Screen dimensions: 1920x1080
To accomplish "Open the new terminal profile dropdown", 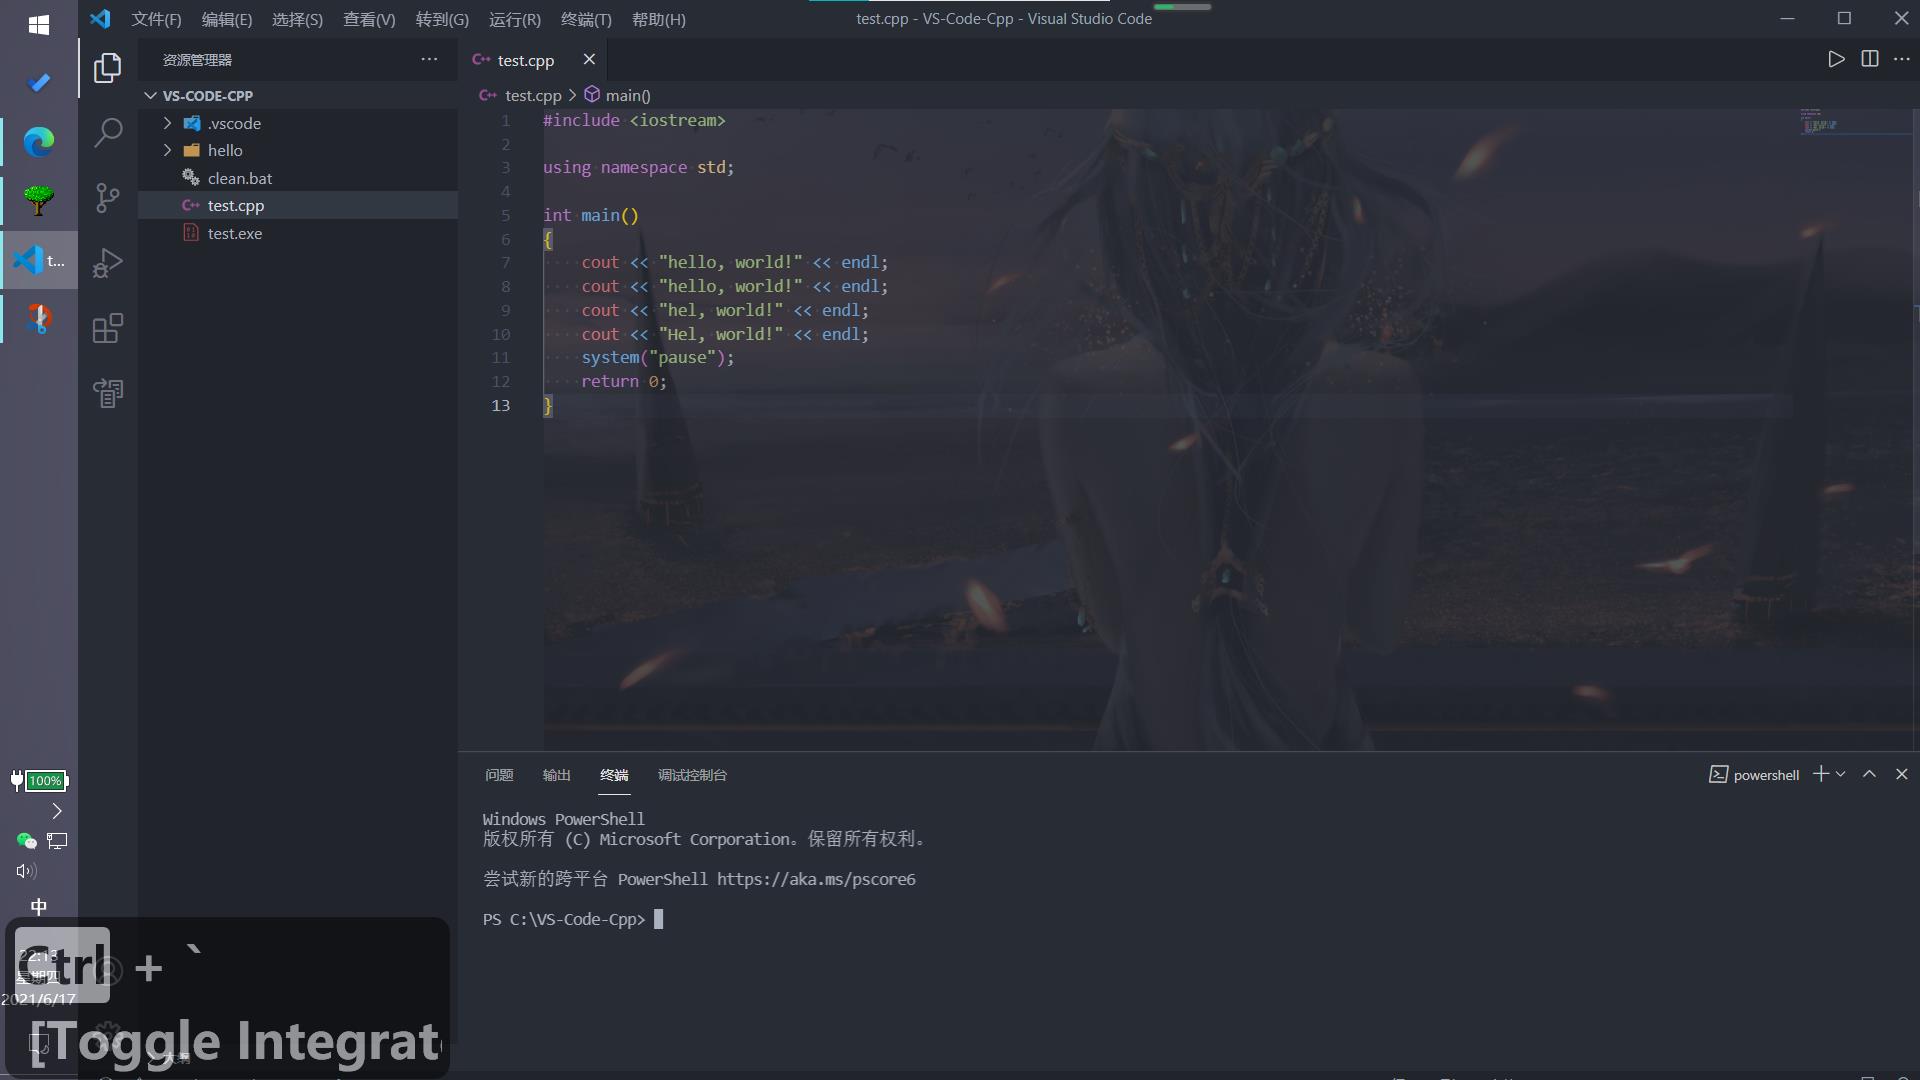I will [1840, 774].
